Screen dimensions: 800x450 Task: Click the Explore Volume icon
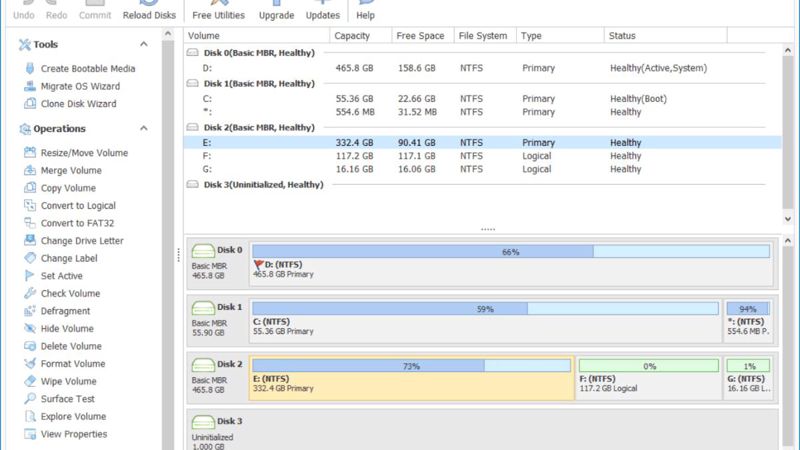30,416
